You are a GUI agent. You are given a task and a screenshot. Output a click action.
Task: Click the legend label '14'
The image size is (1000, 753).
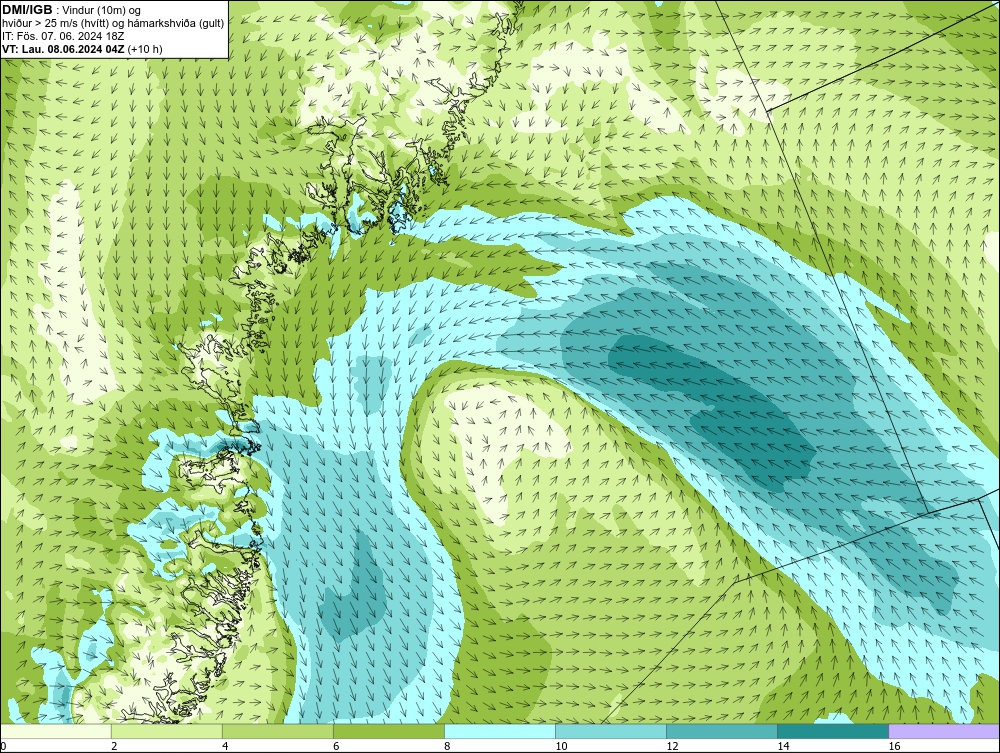pyautogui.click(x=783, y=747)
